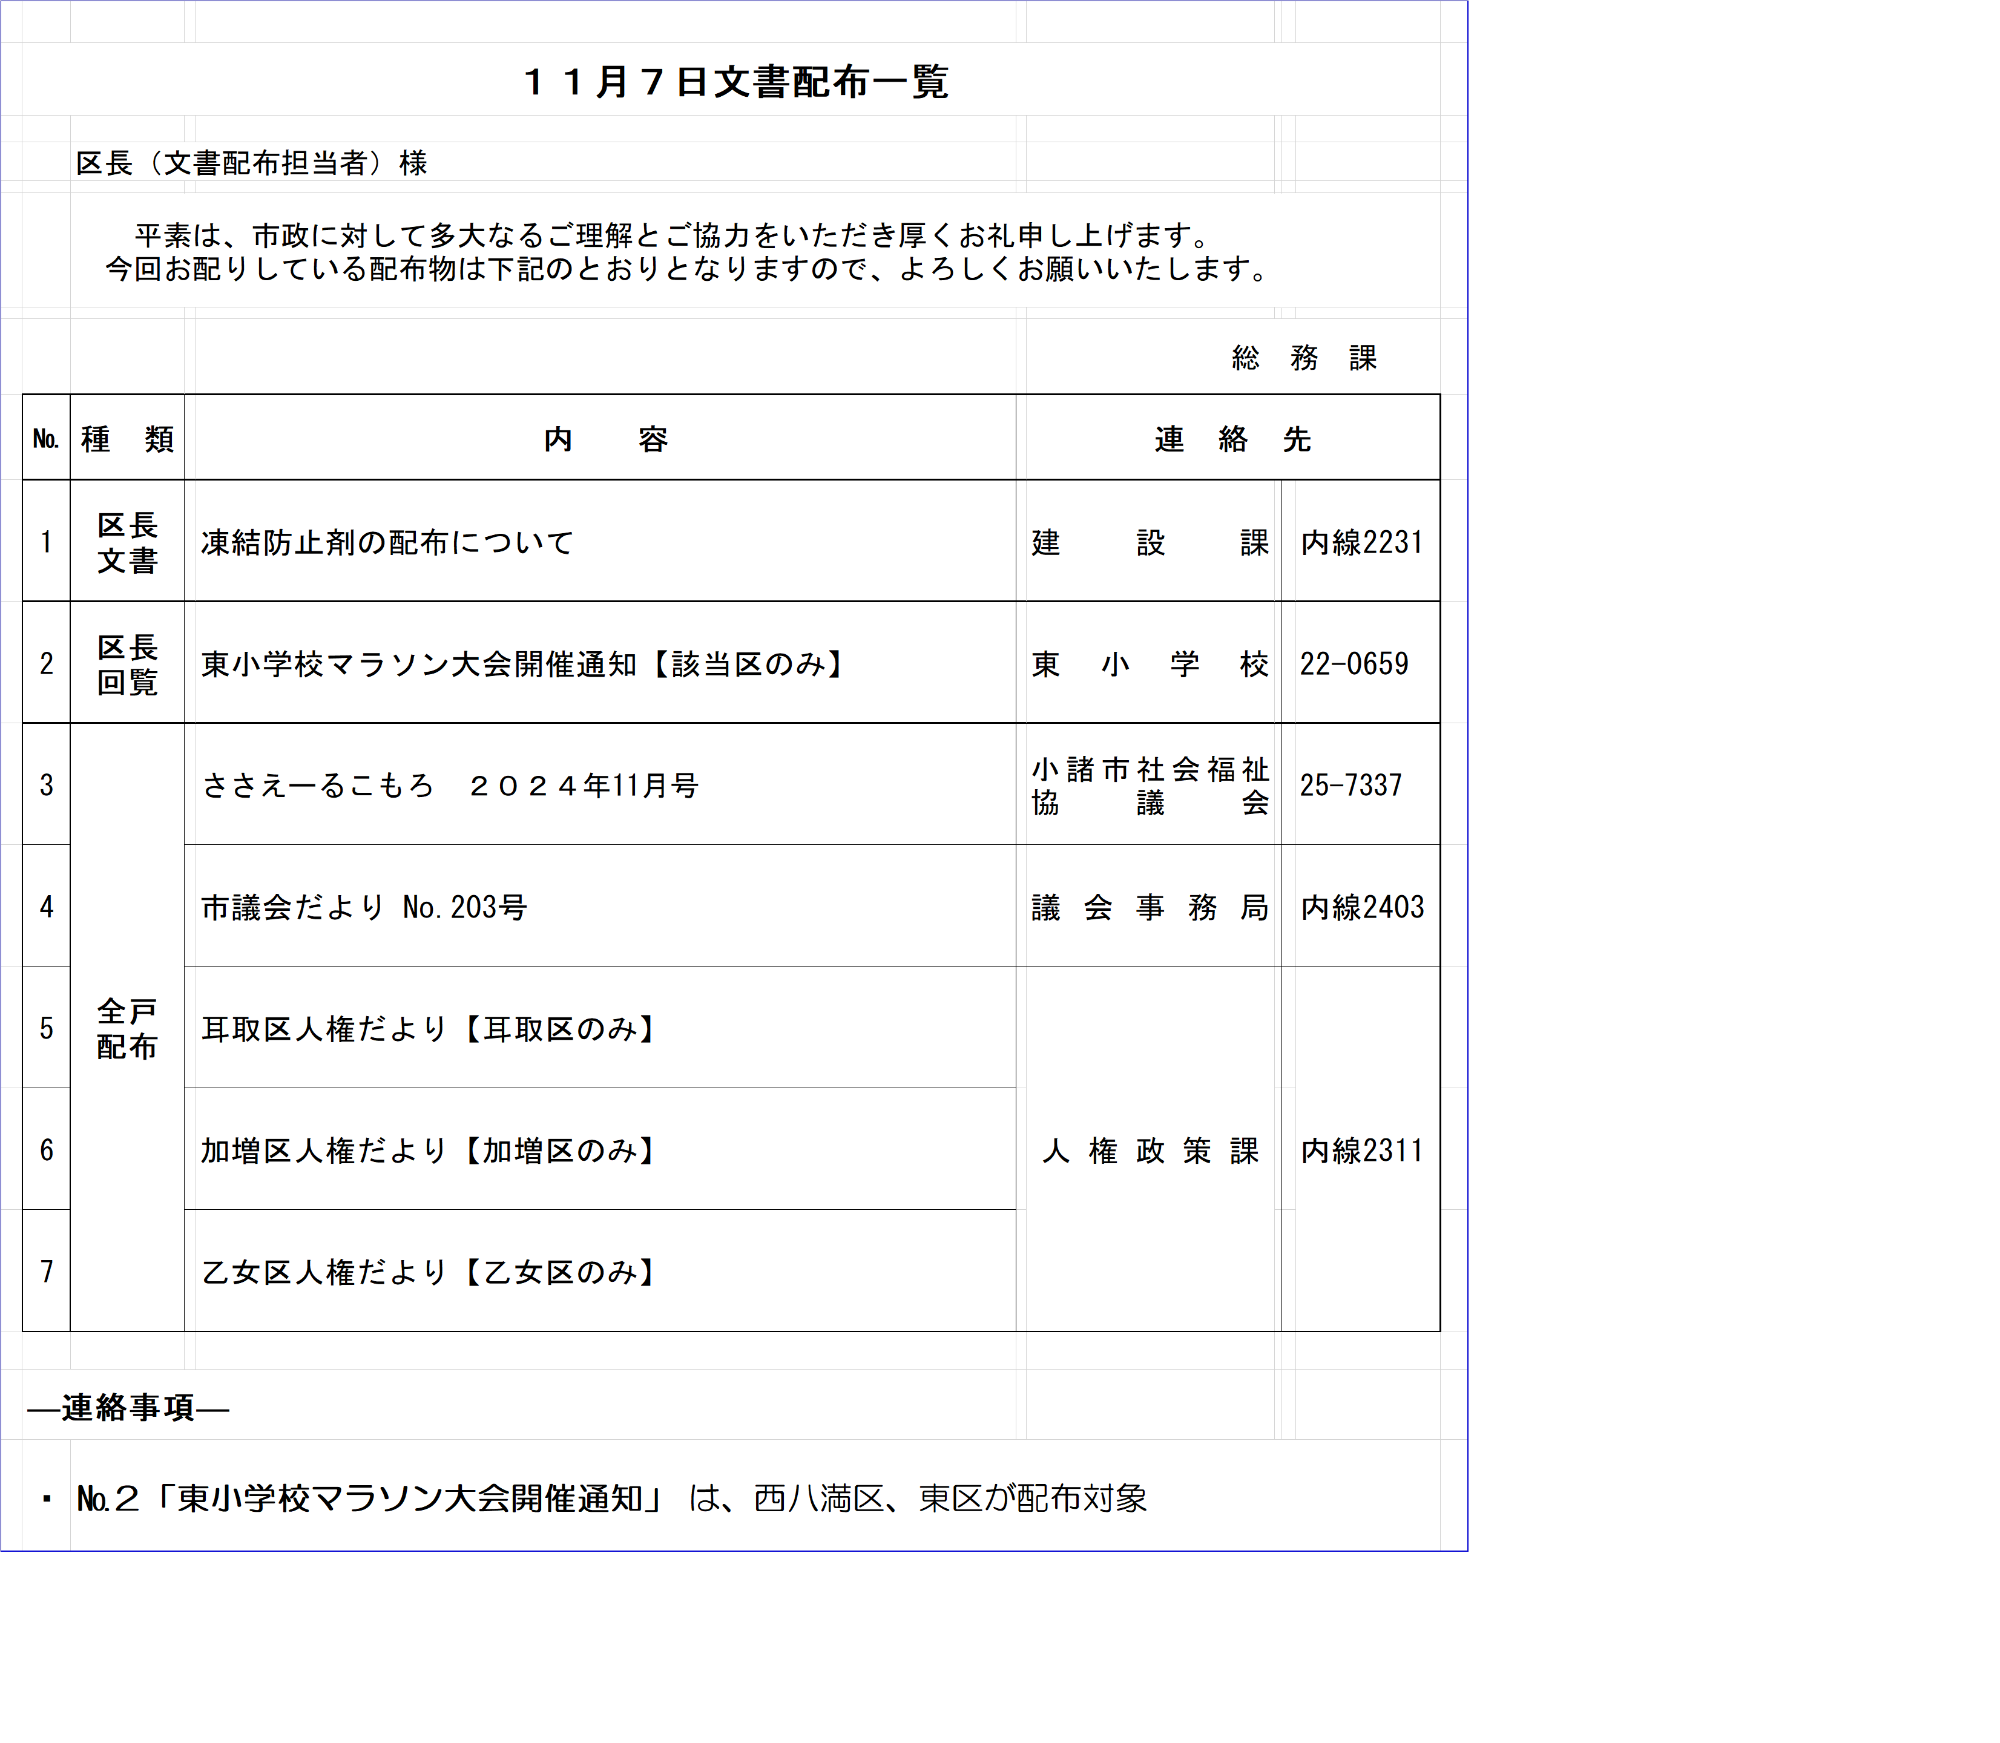Select row number '1' cell

(x=46, y=542)
